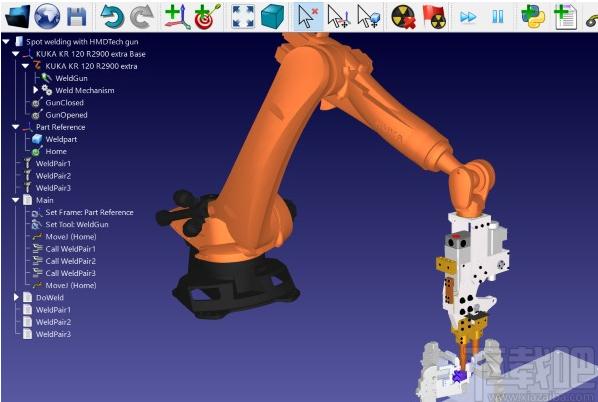Select the GunClosed target
Viewport: 598px width, 402px height.
(x=64, y=103)
